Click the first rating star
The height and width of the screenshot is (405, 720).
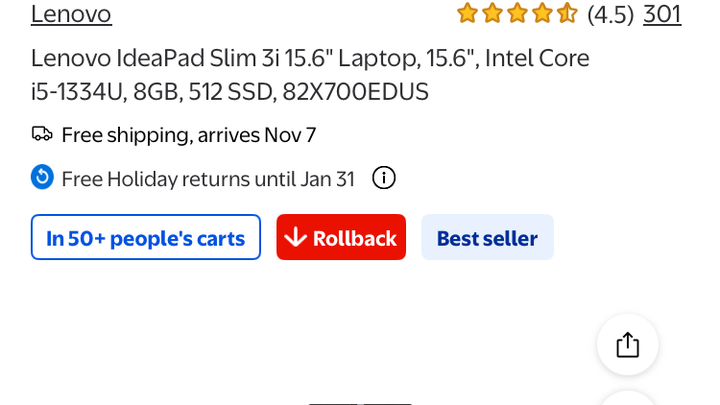[x=467, y=13]
